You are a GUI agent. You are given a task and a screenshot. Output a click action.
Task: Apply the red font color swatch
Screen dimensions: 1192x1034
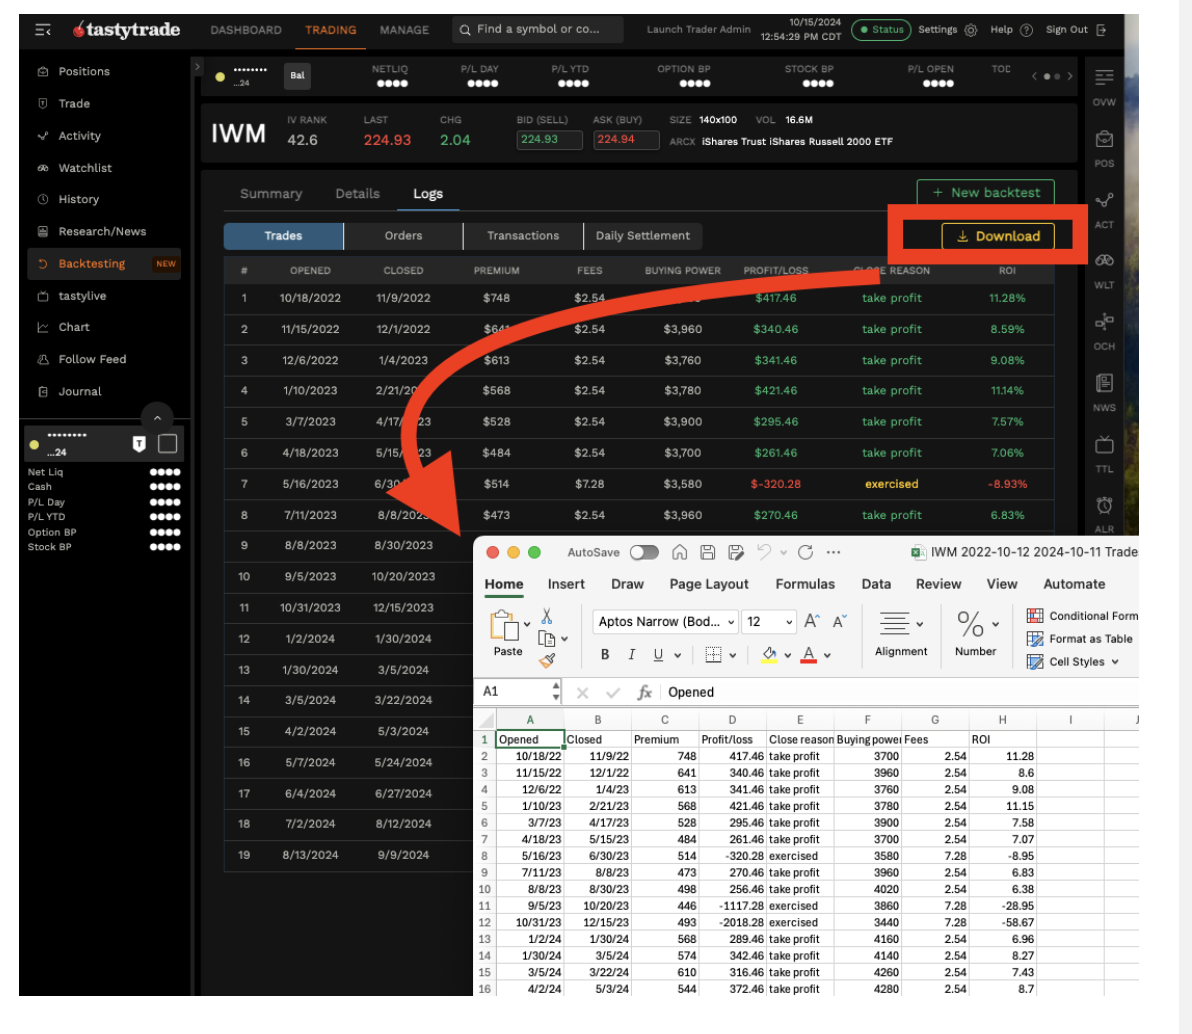coord(809,655)
